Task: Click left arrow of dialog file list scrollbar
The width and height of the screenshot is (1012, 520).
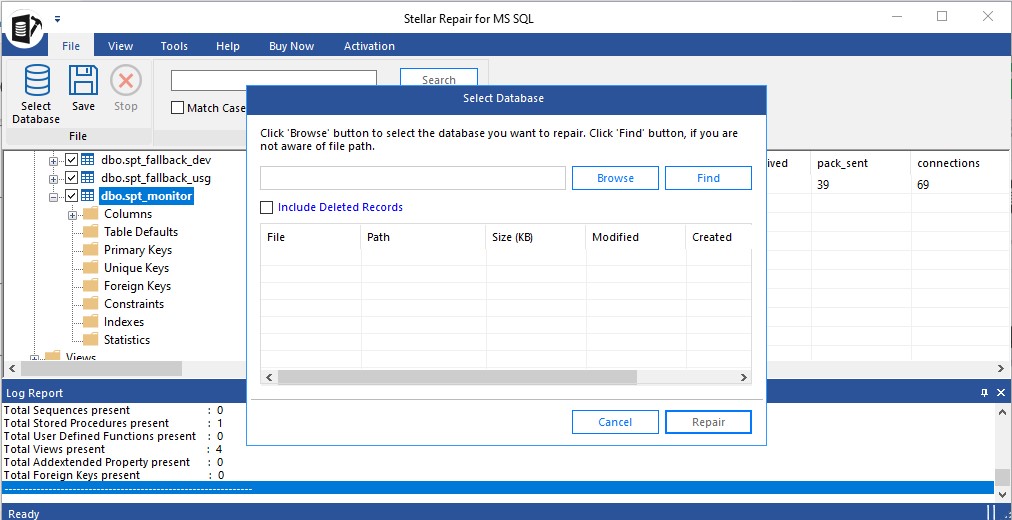Action: pos(269,377)
